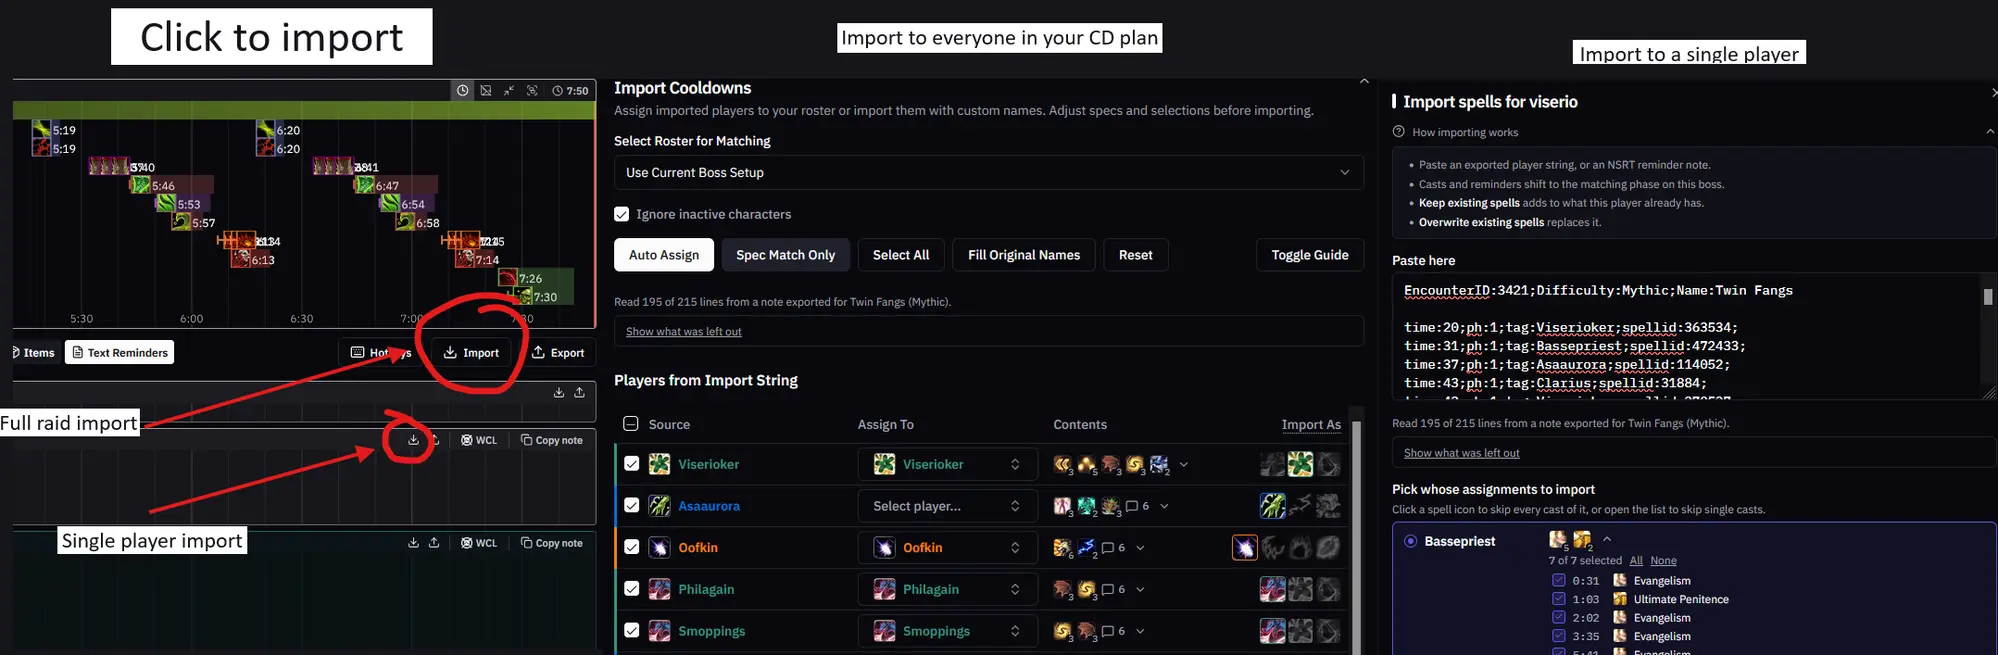Expand the Oofkin contents chevron
Screen dimensions: 1998x655
[1140, 547]
